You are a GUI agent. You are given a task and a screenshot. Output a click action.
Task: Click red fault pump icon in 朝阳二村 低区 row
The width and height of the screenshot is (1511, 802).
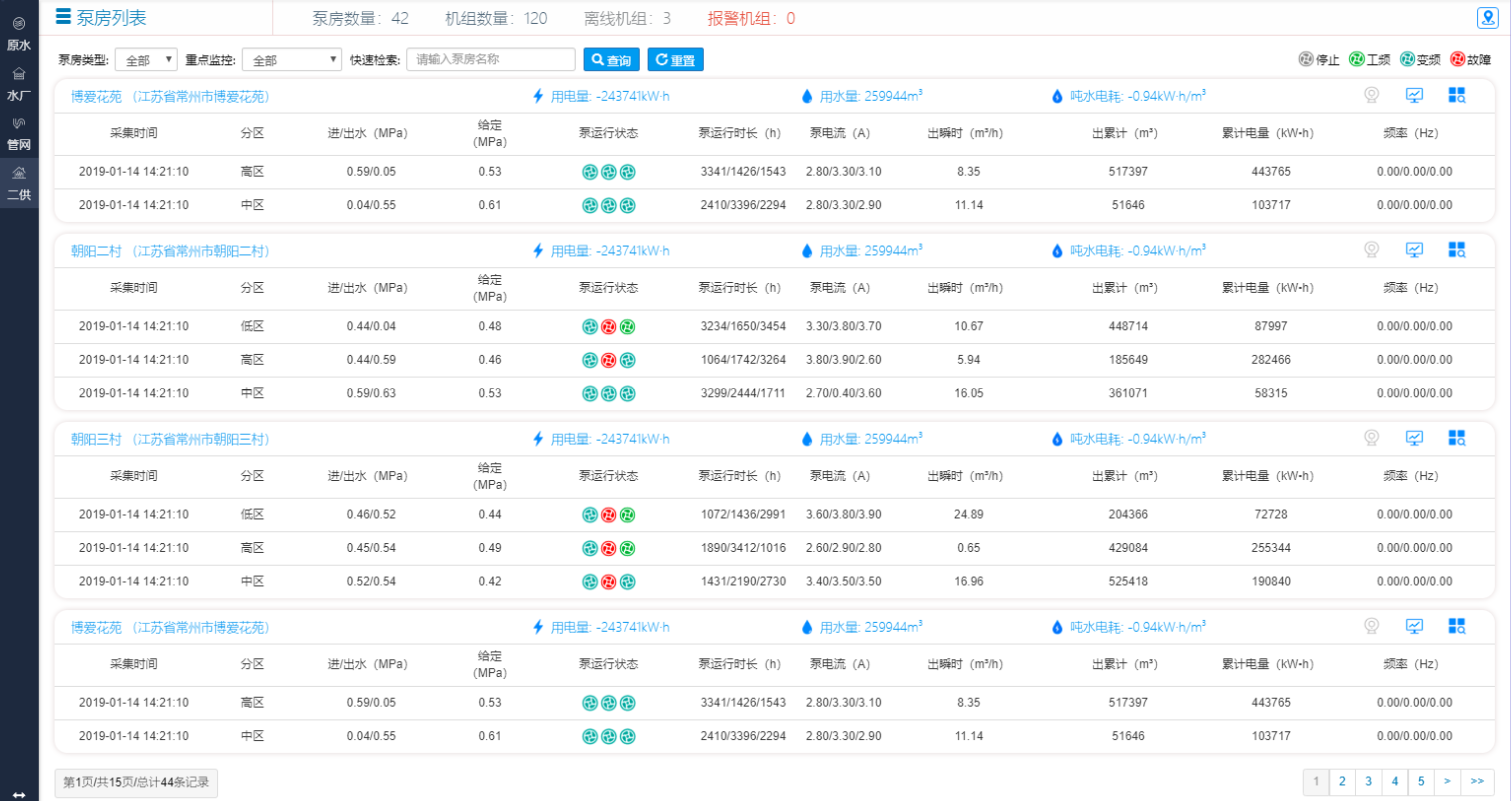608,327
